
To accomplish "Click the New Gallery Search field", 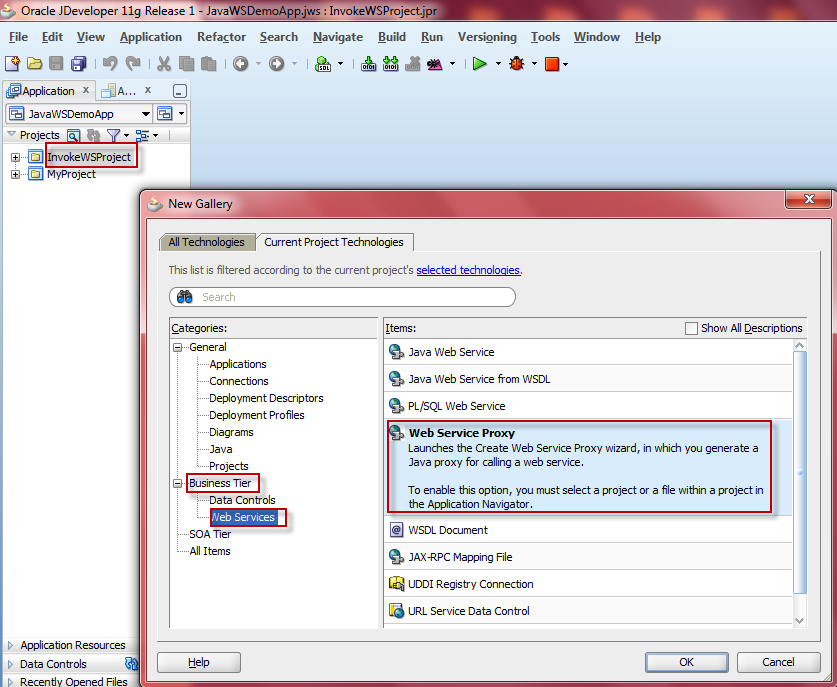I will (343, 297).
